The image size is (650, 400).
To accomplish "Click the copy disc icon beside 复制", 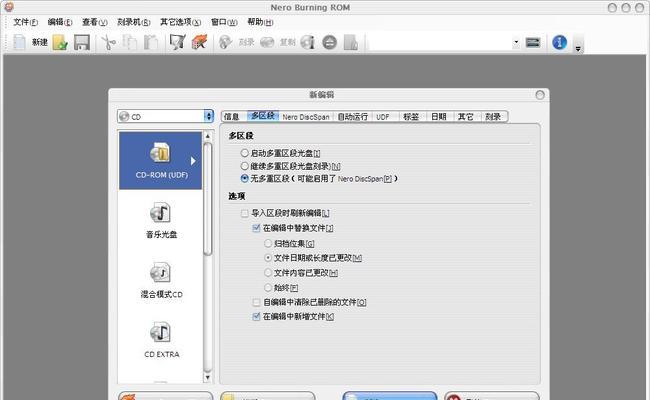I will click(x=267, y=42).
